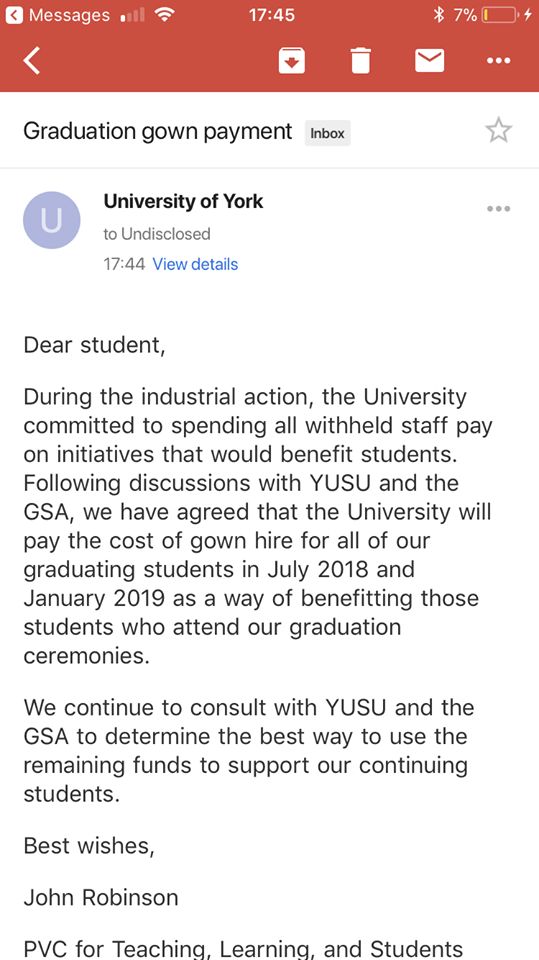Tap the 17:44 message timestamp

pyautogui.click(x=124, y=264)
